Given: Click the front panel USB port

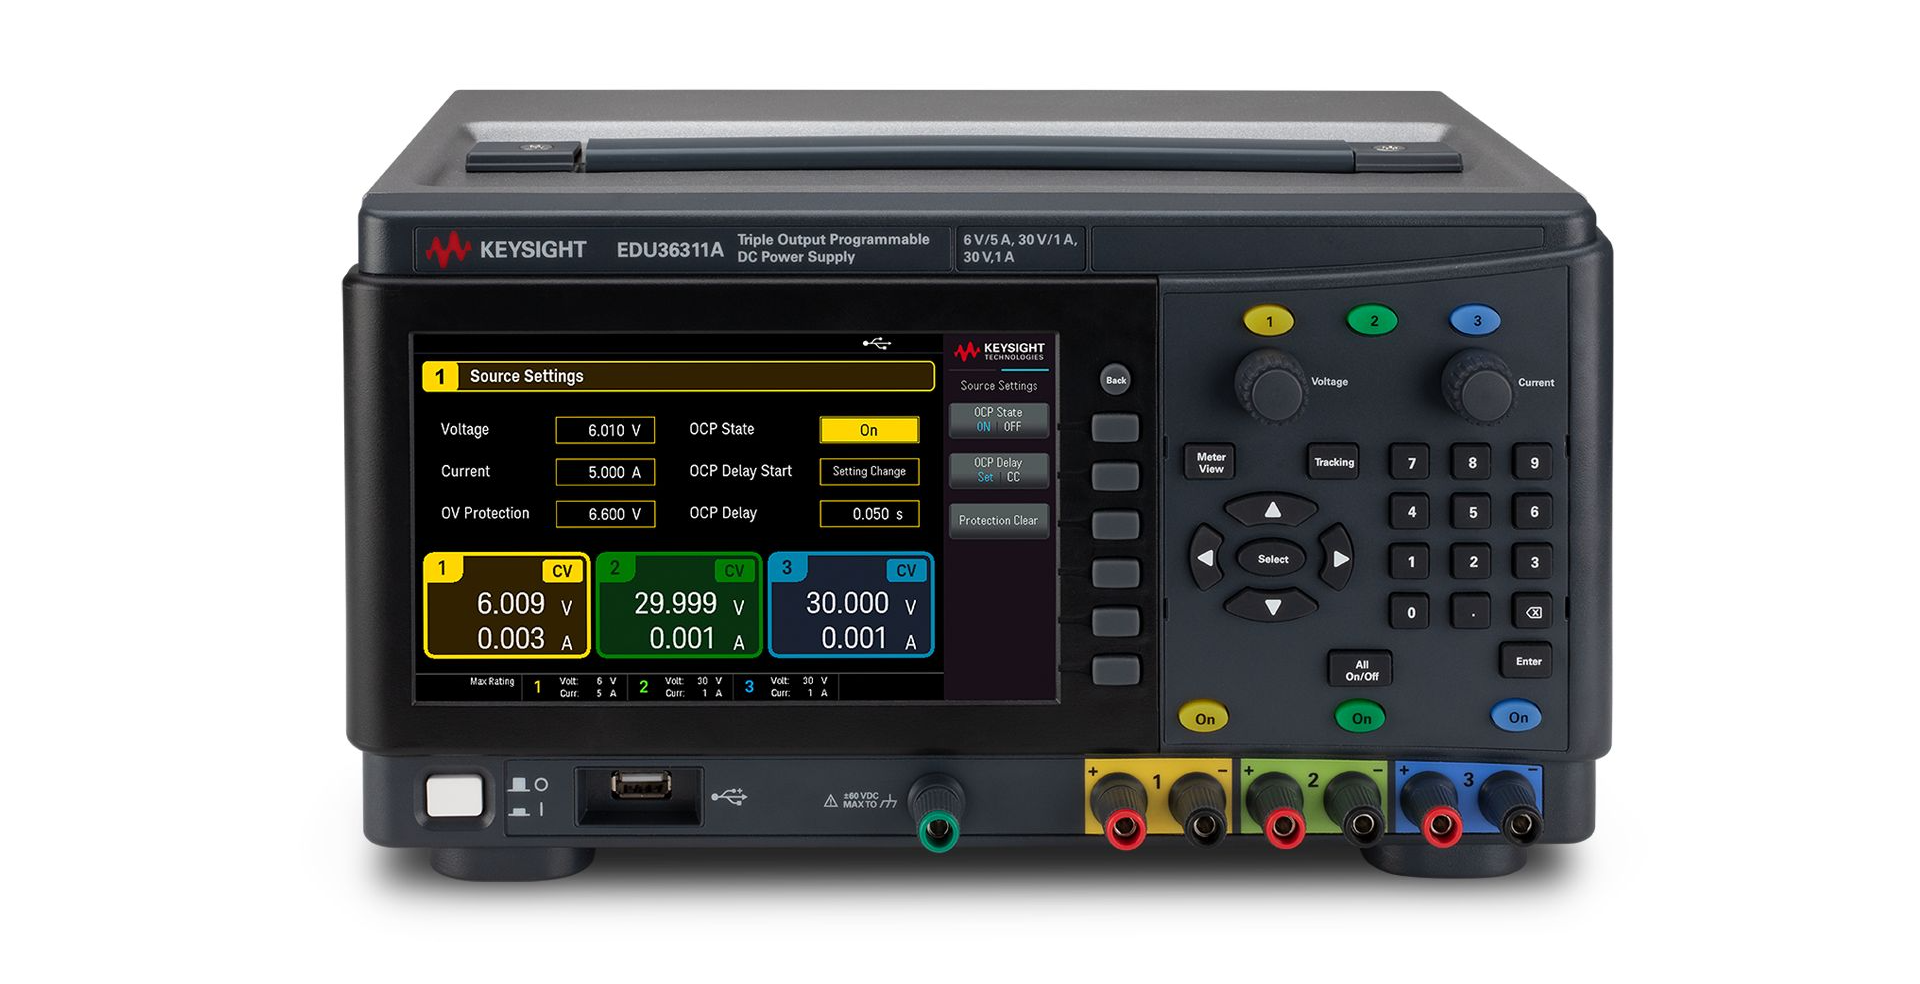Looking at the screenshot, I should pyautogui.click(x=640, y=786).
